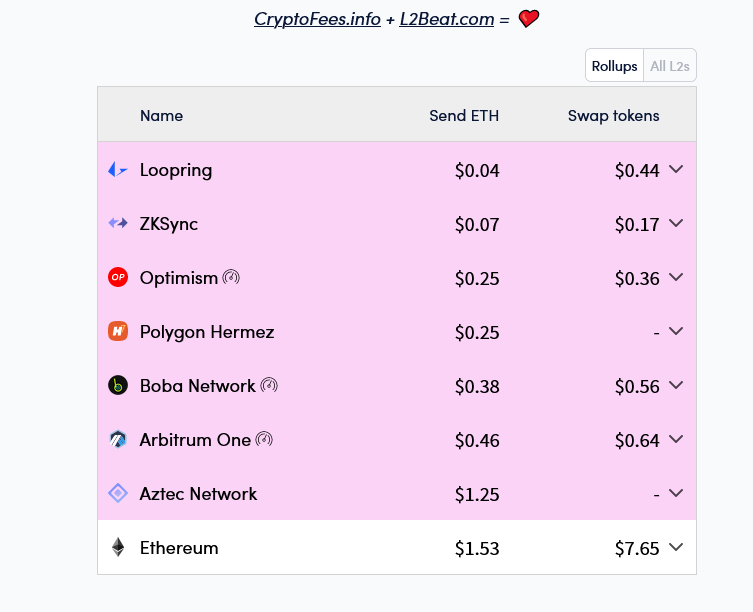Click ZKSync's $0.17 swap fee
This screenshot has width=753, height=612.
[637, 224]
